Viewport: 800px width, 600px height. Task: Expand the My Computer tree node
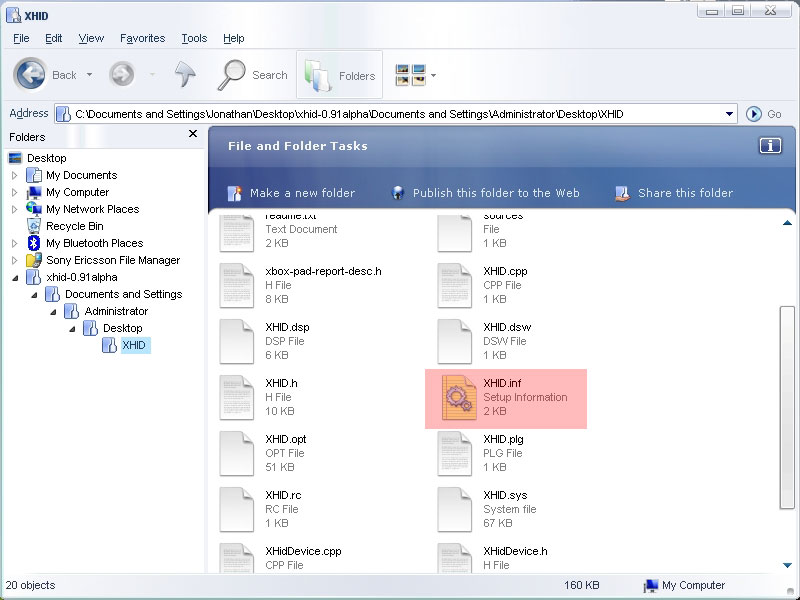coord(14,192)
